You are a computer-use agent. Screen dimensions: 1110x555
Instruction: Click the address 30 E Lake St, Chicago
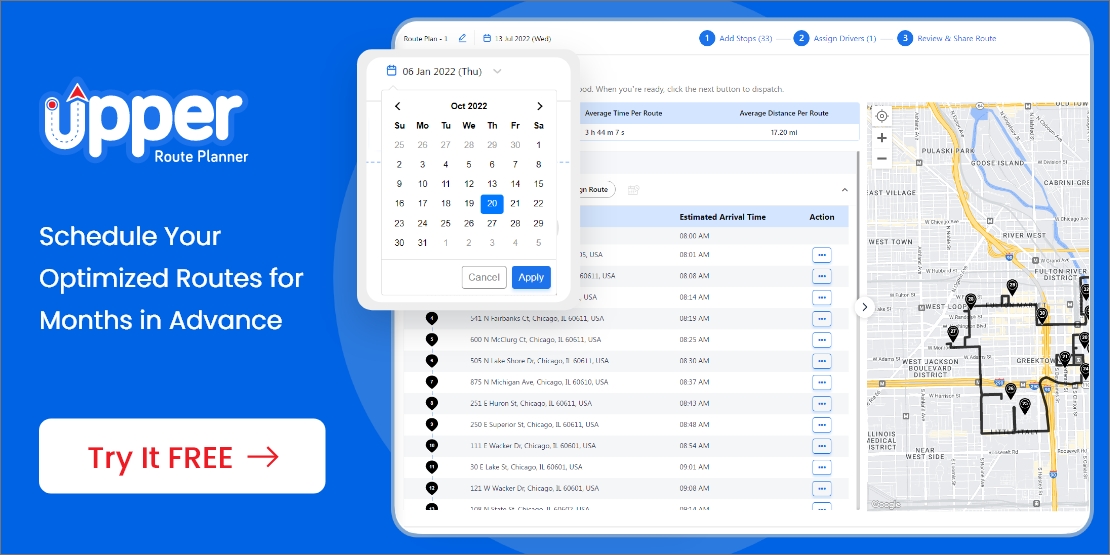coord(527,467)
